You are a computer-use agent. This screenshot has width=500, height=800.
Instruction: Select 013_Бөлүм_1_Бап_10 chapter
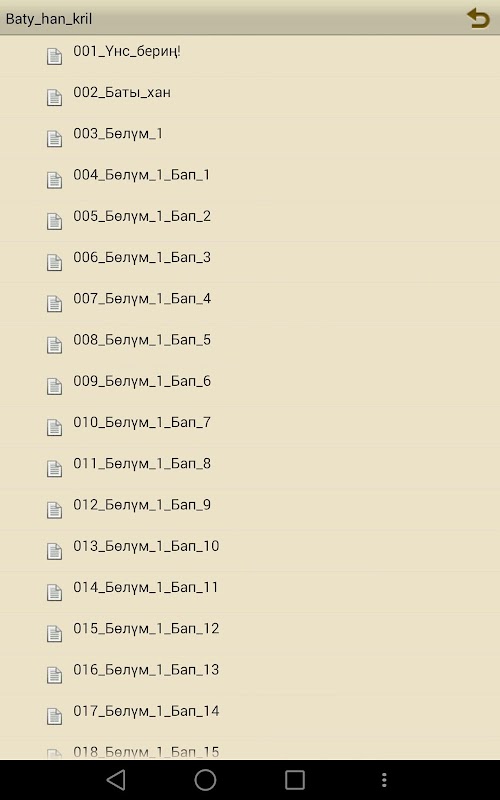coord(250,551)
